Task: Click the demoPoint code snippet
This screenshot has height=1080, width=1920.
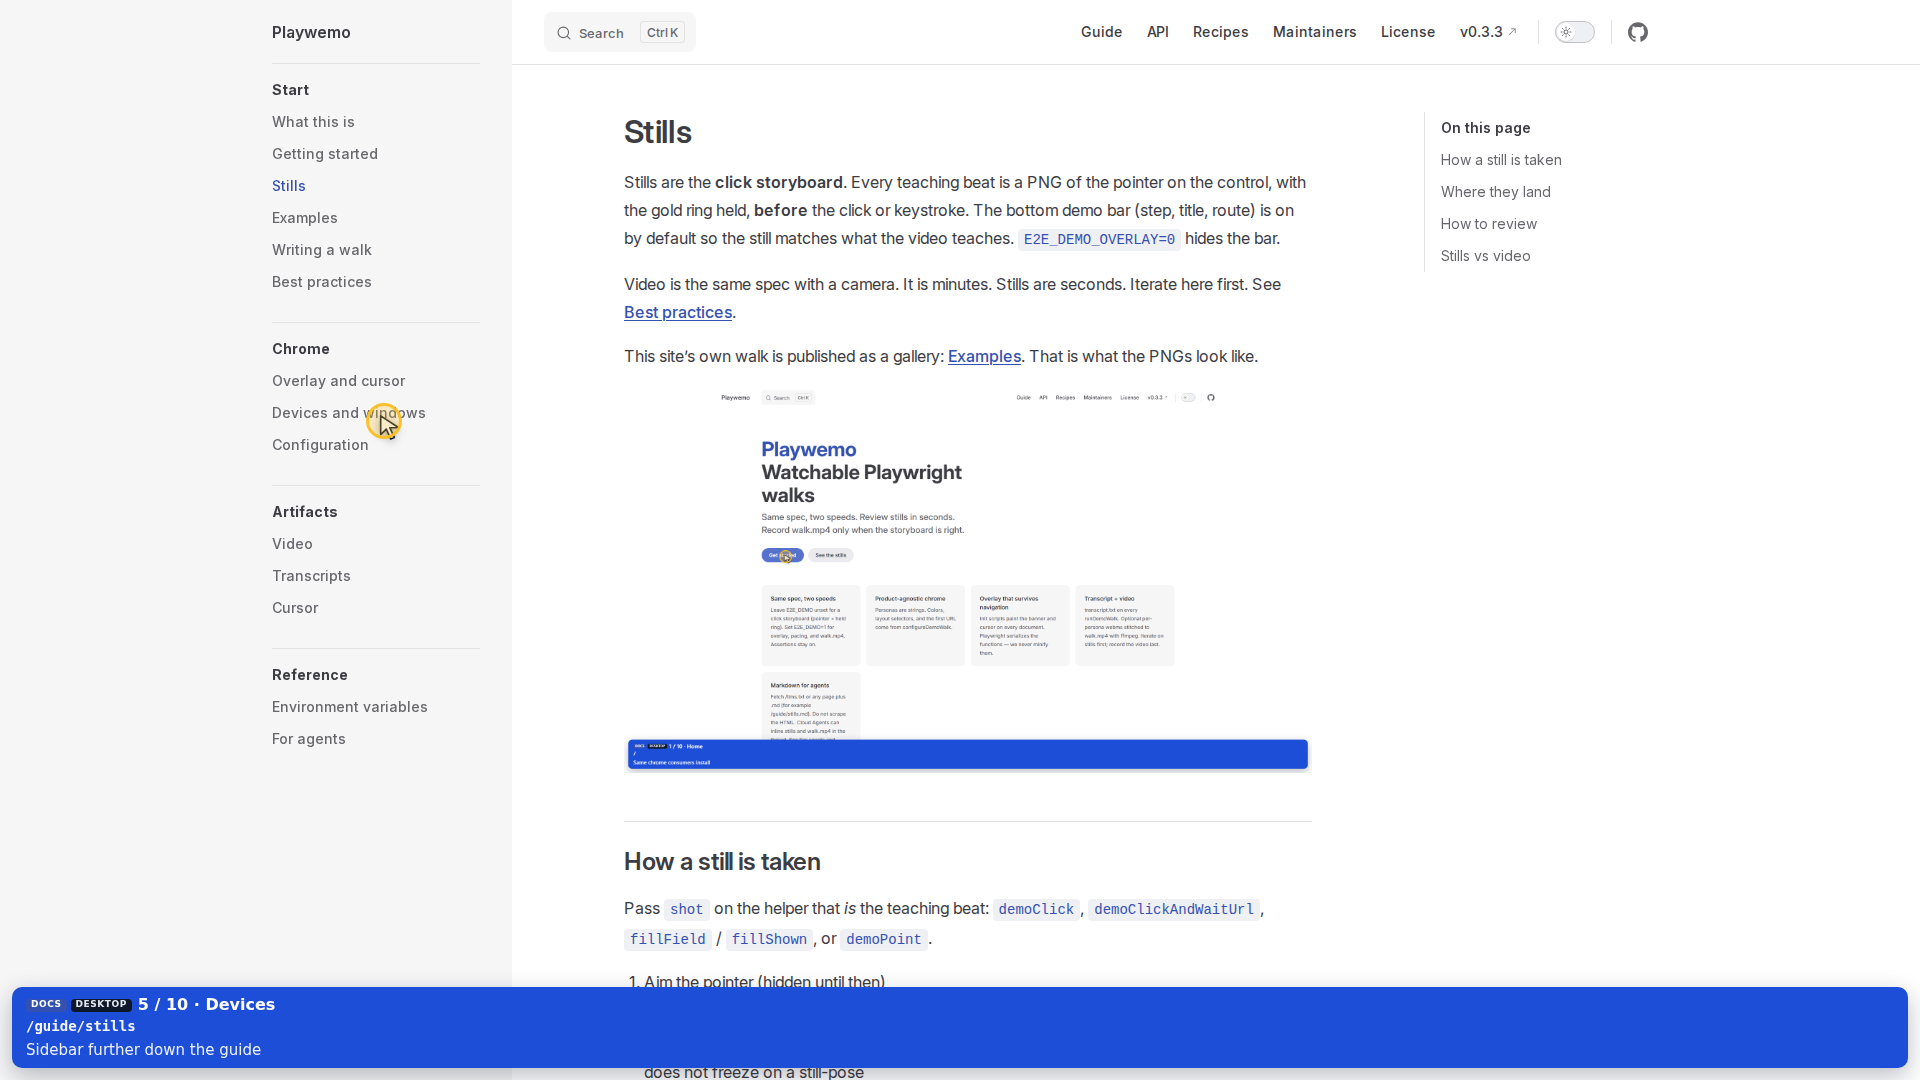Action: point(884,939)
